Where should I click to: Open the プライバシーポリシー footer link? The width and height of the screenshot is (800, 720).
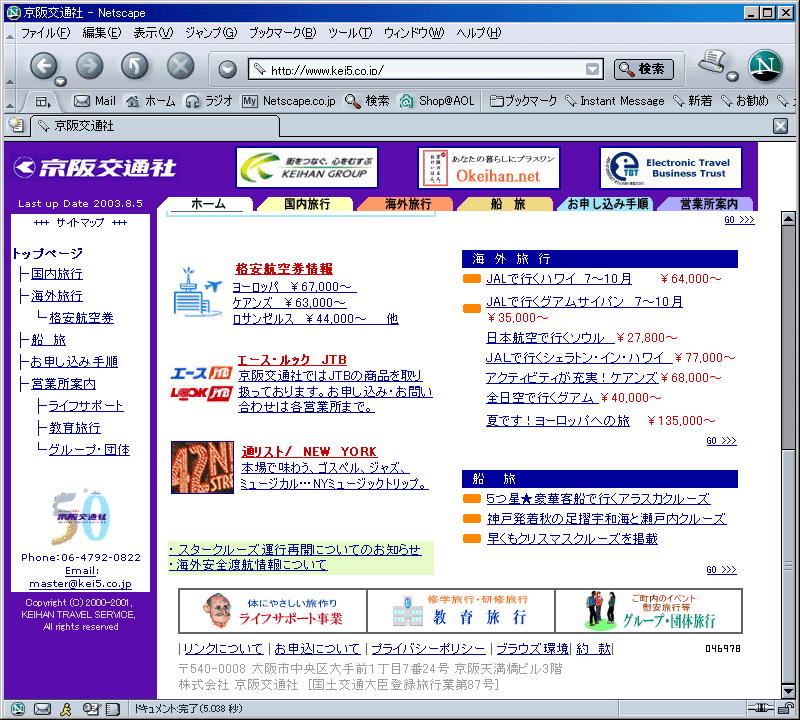coord(428,649)
